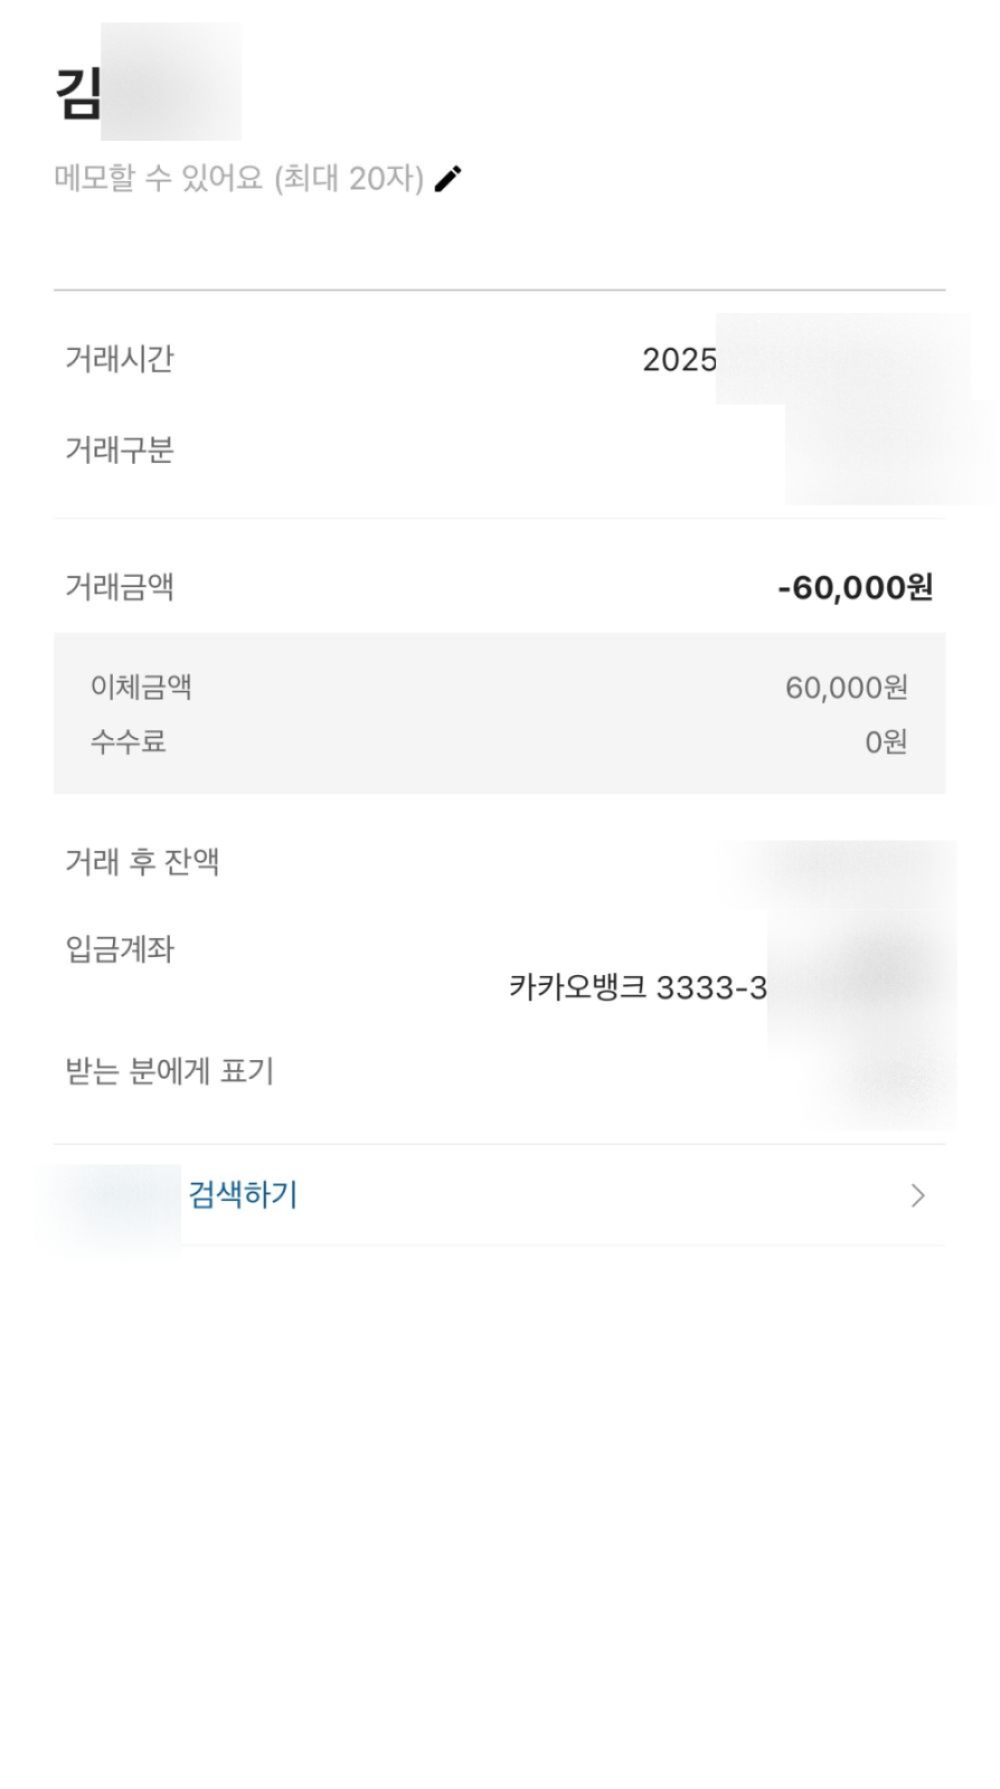
Task: Tap the bold -60,000원 transaction amount
Action: (x=855, y=587)
